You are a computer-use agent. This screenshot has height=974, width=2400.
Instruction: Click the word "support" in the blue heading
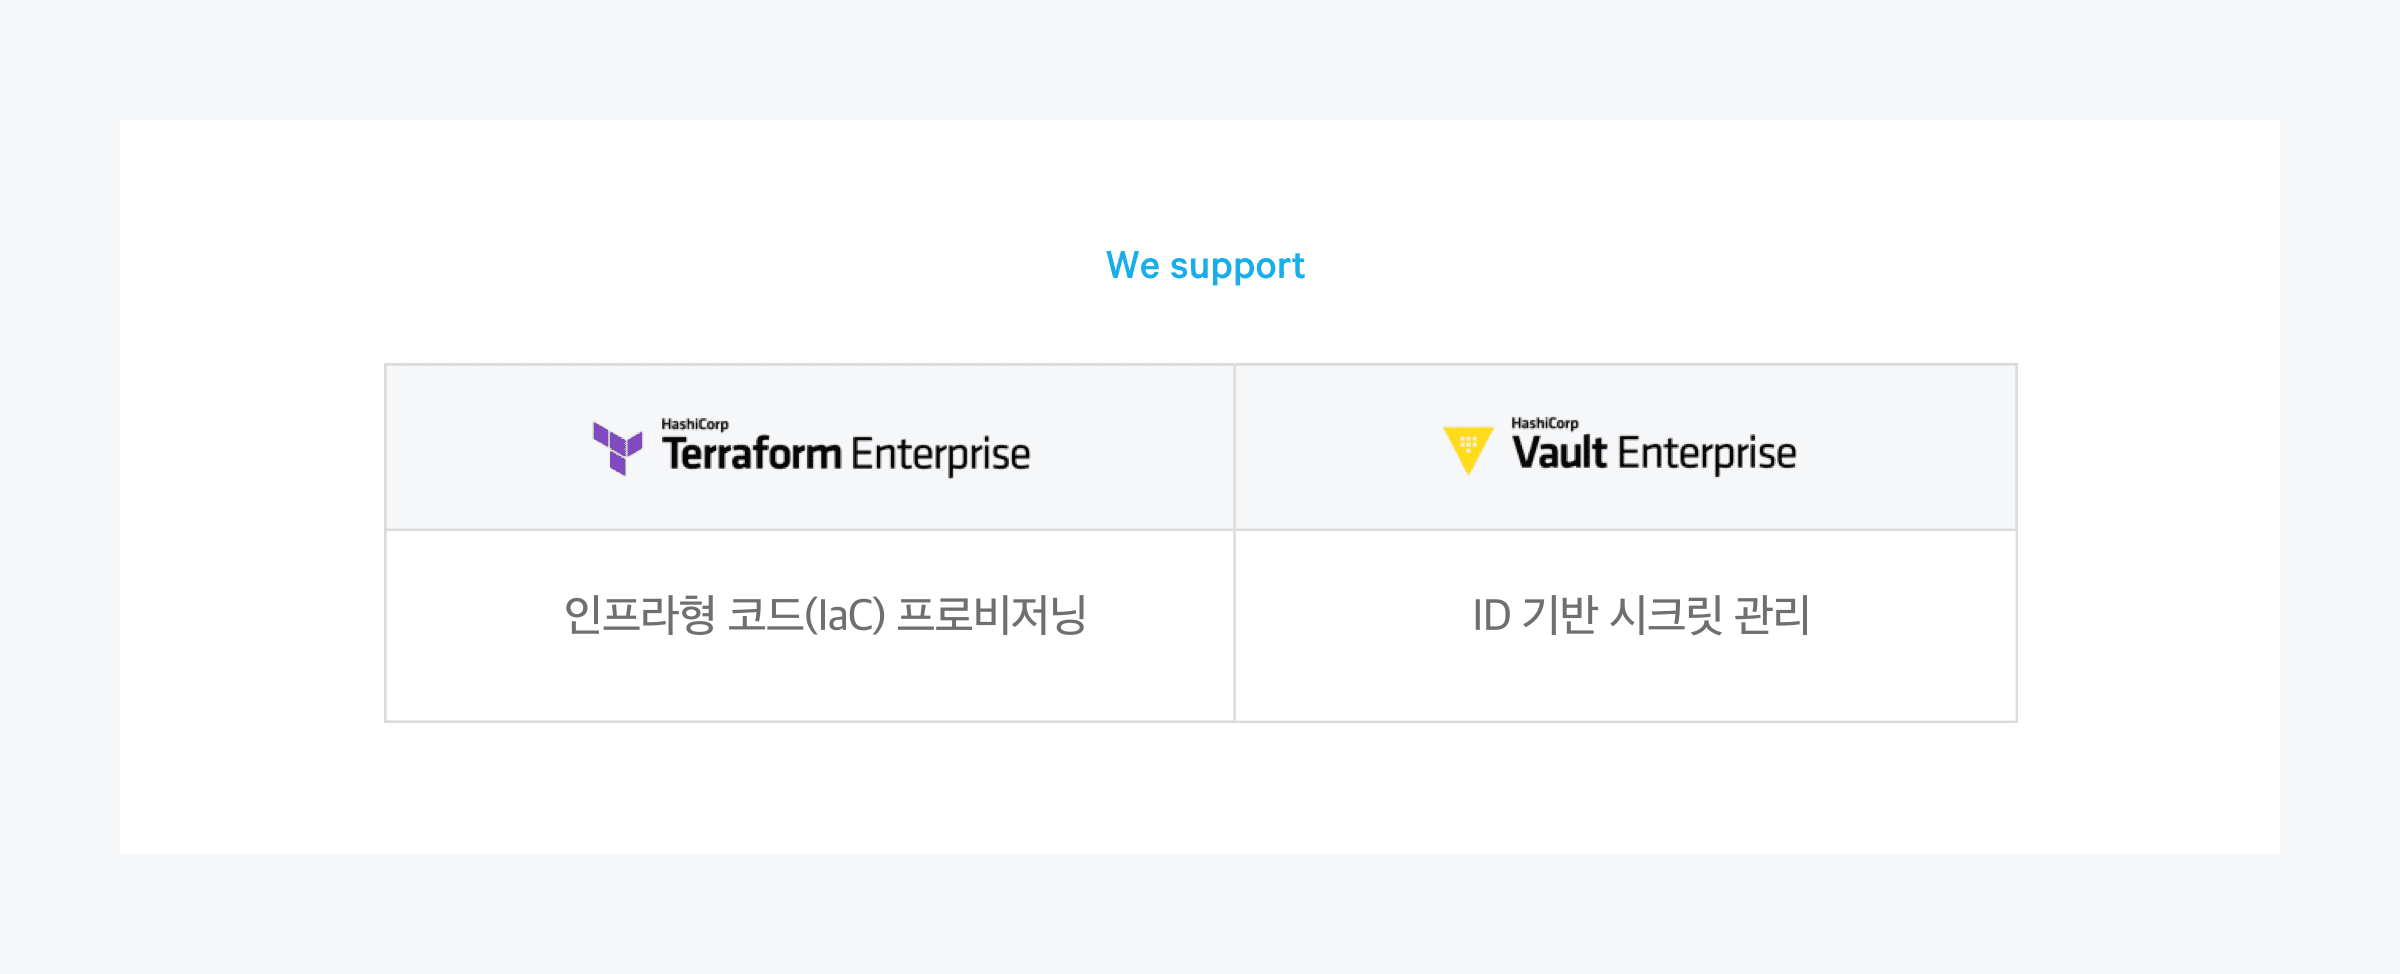1237,267
